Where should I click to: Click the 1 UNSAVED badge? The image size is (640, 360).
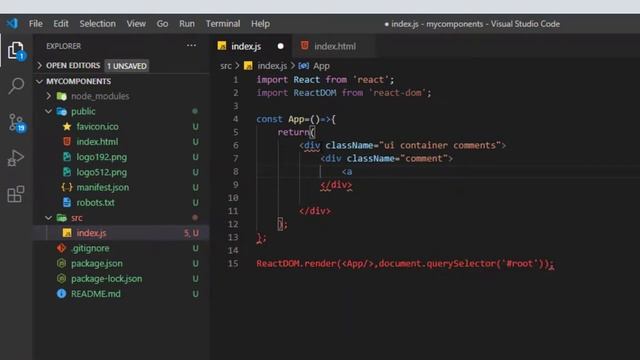point(127,66)
